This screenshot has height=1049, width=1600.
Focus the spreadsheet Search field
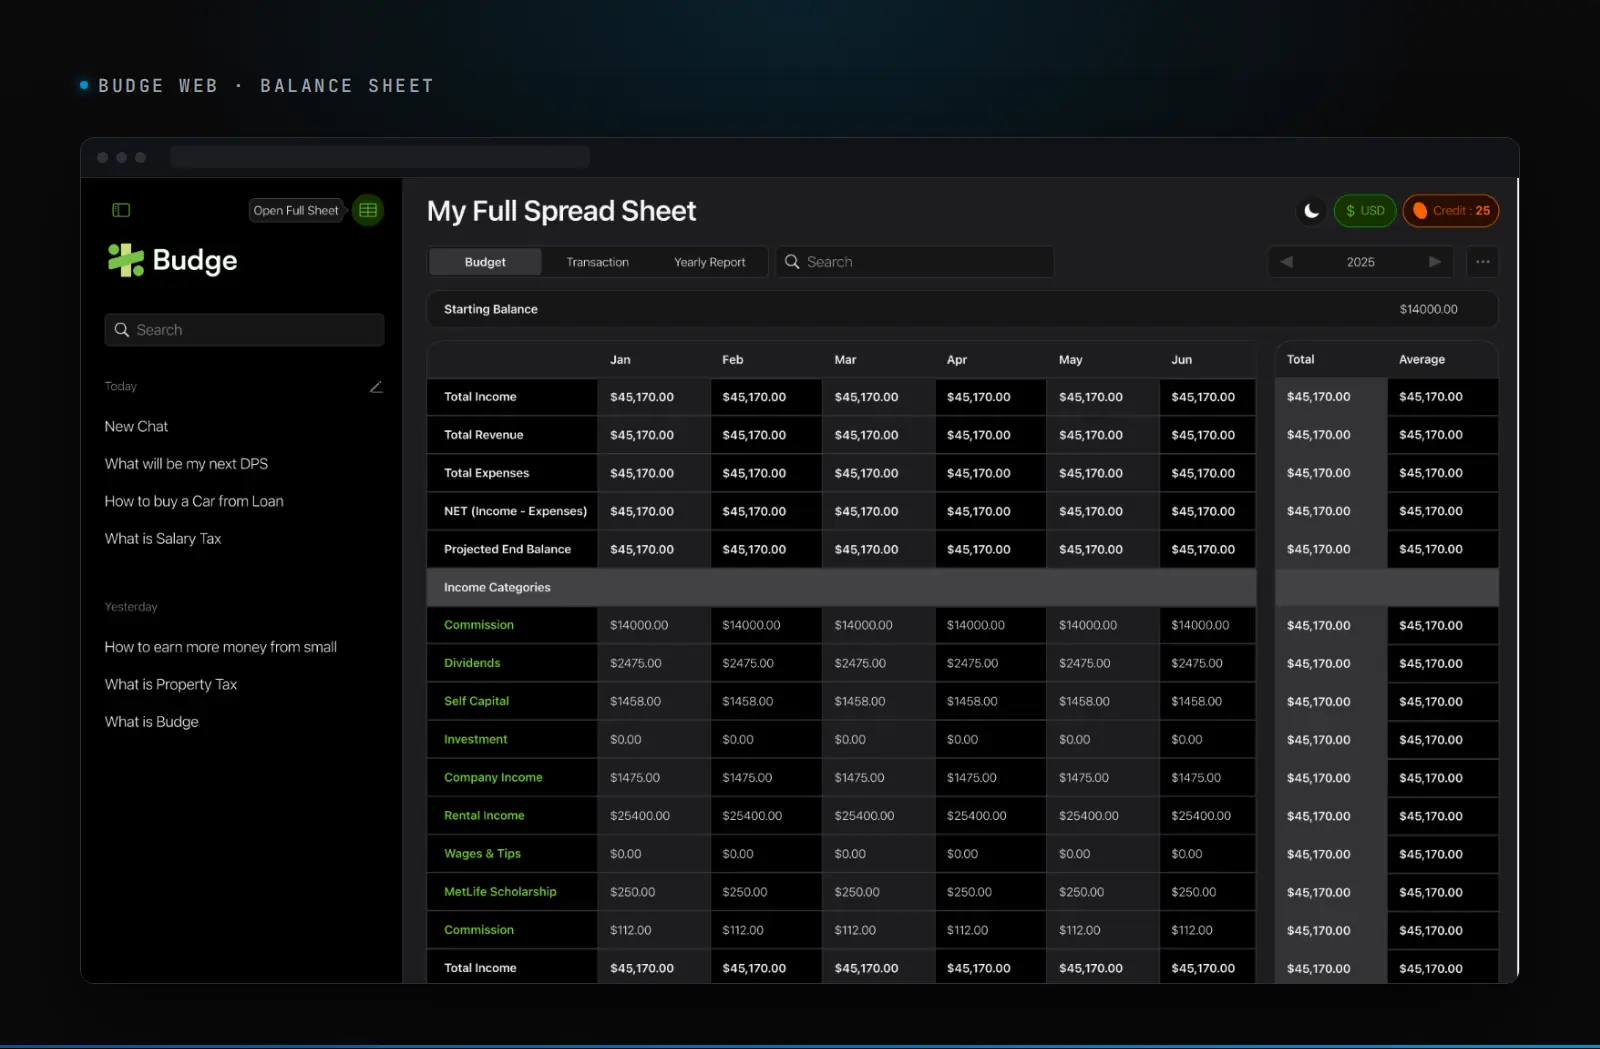pos(915,262)
